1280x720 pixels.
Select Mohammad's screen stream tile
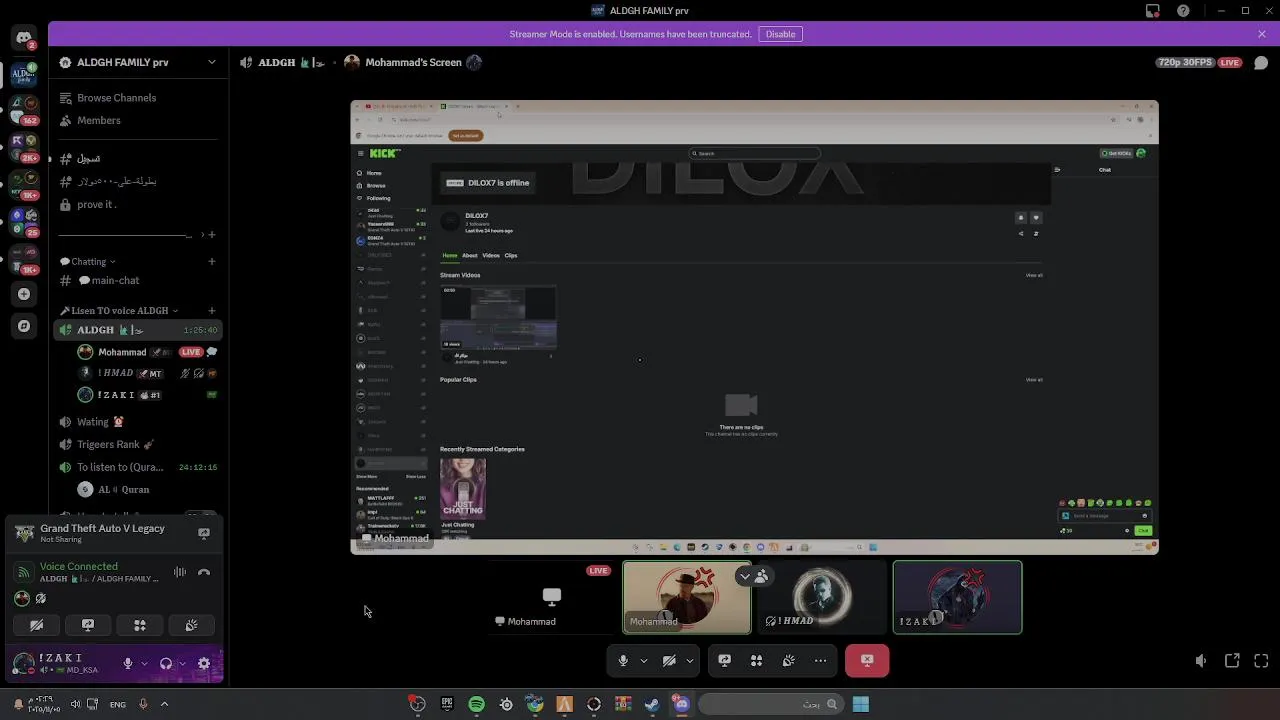(552, 597)
